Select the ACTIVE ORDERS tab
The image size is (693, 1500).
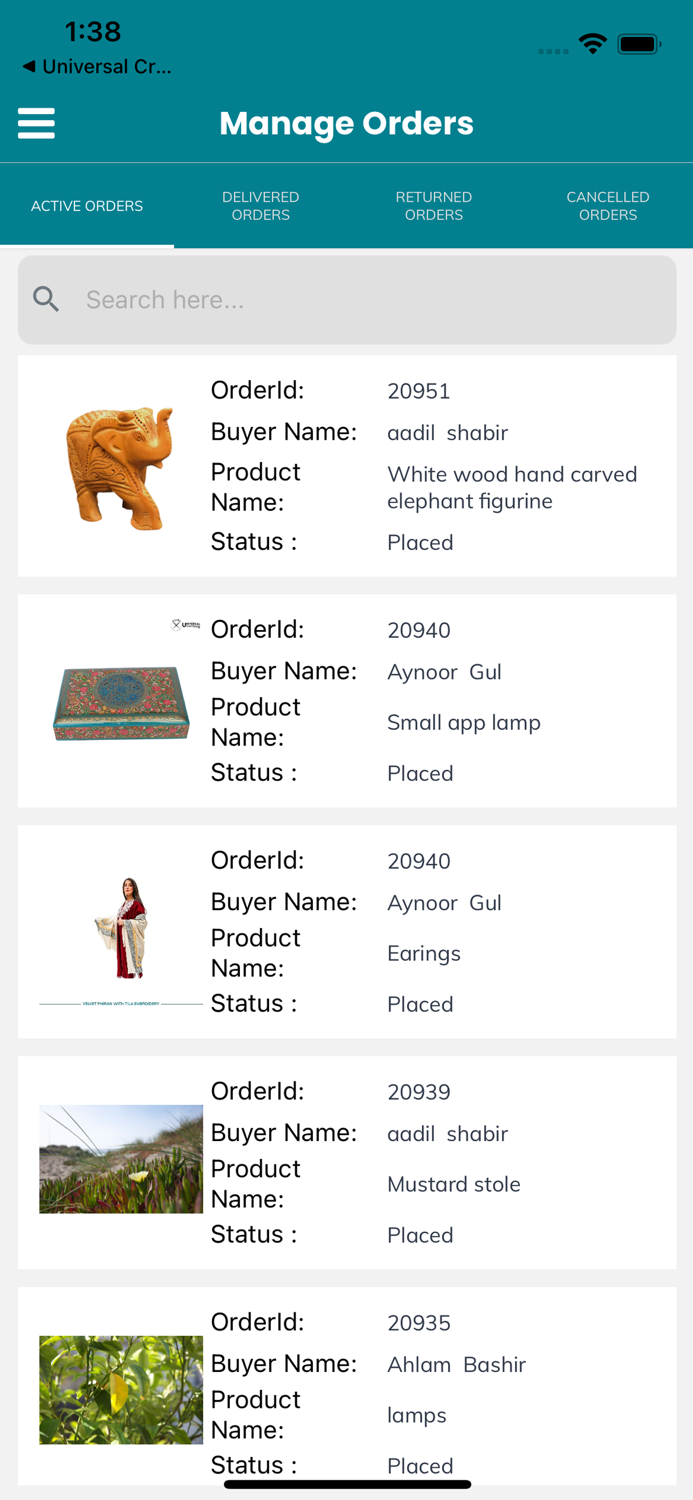pyautogui.click(x=87, y=205)
